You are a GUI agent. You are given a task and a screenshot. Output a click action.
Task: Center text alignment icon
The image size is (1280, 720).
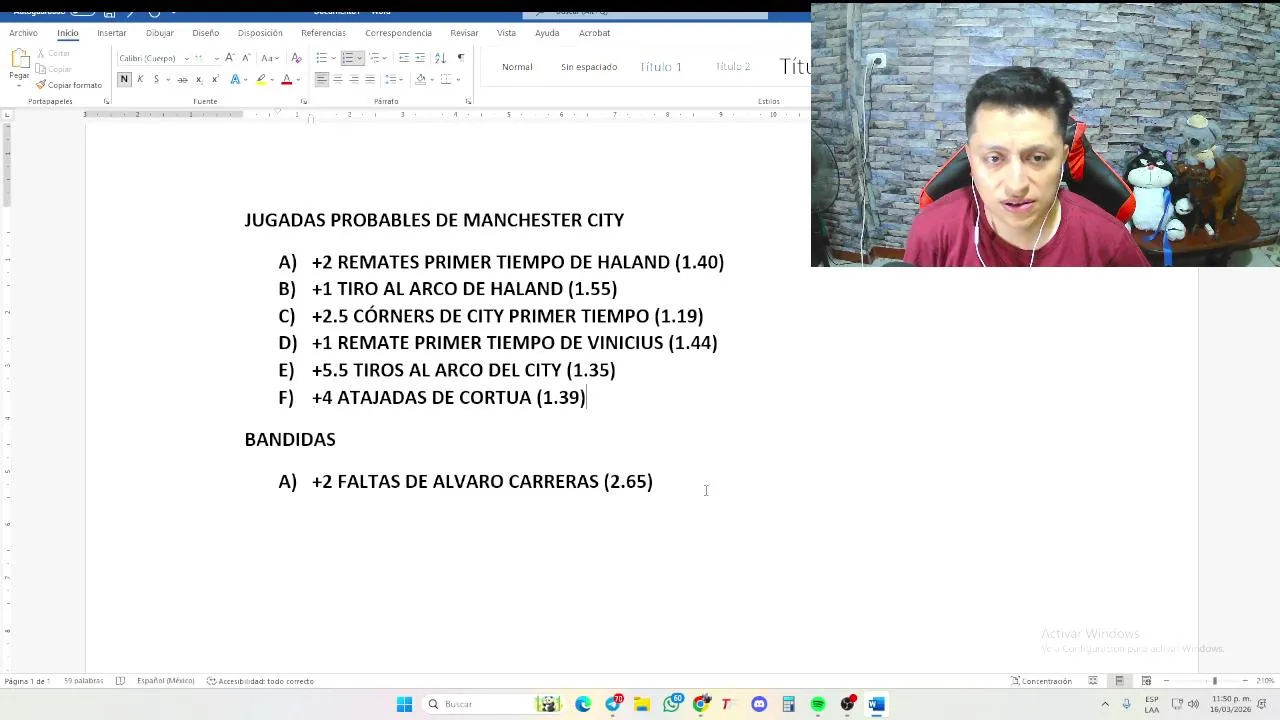338,79
